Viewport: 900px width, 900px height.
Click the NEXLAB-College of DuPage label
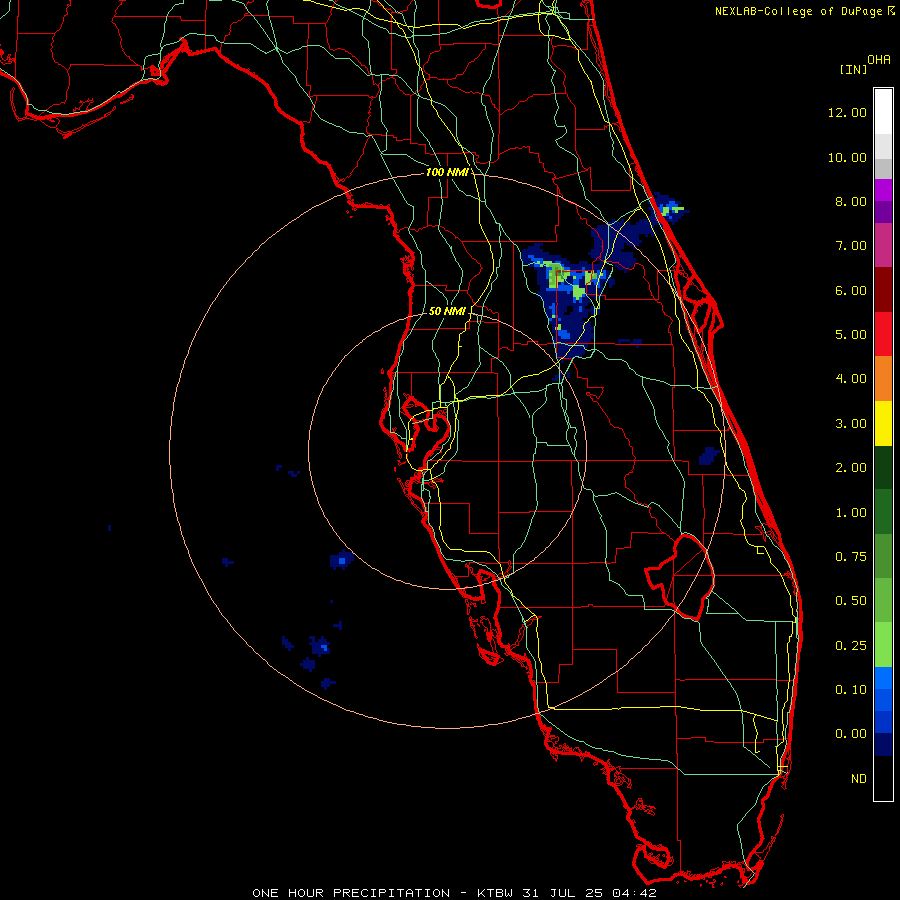pos(799,11)
